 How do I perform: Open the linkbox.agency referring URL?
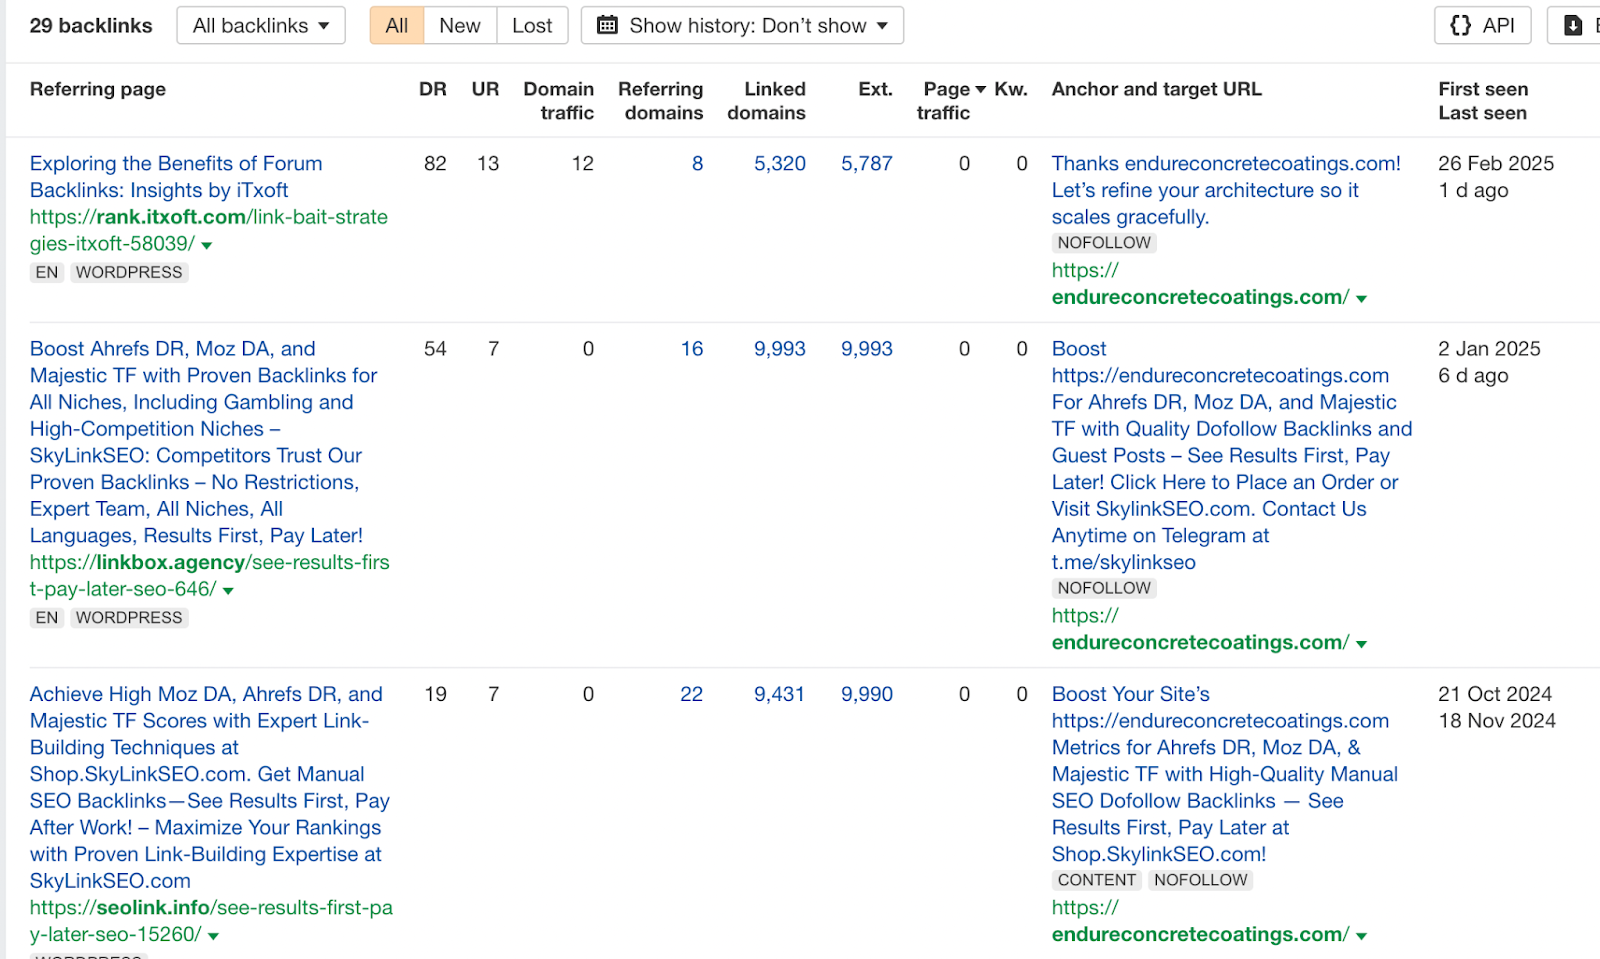click(x=209, y=575)
